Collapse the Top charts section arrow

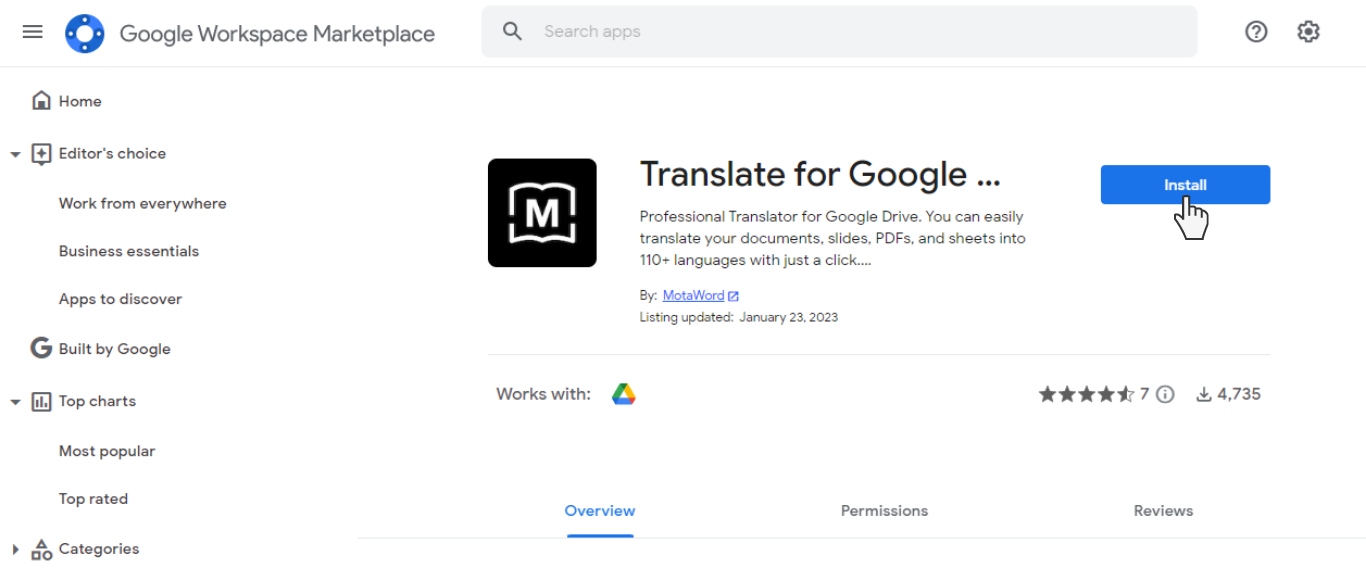[x=15, y=402]
